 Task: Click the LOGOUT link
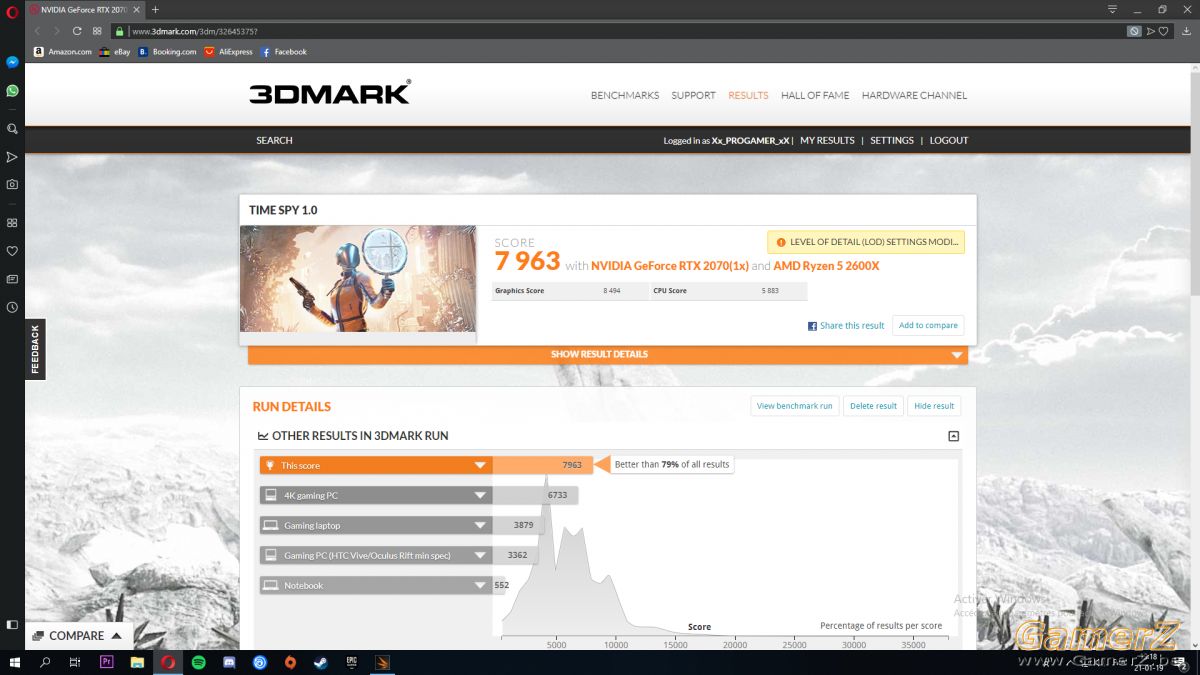tap(949, 141)
